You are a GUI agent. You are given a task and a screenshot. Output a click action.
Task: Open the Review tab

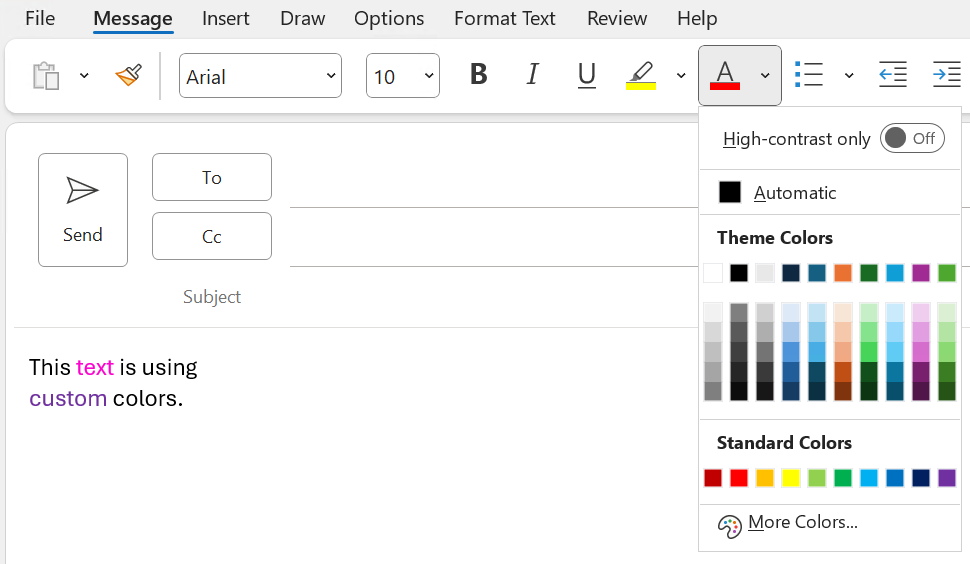pyautogui.click(x=617, y=19)
